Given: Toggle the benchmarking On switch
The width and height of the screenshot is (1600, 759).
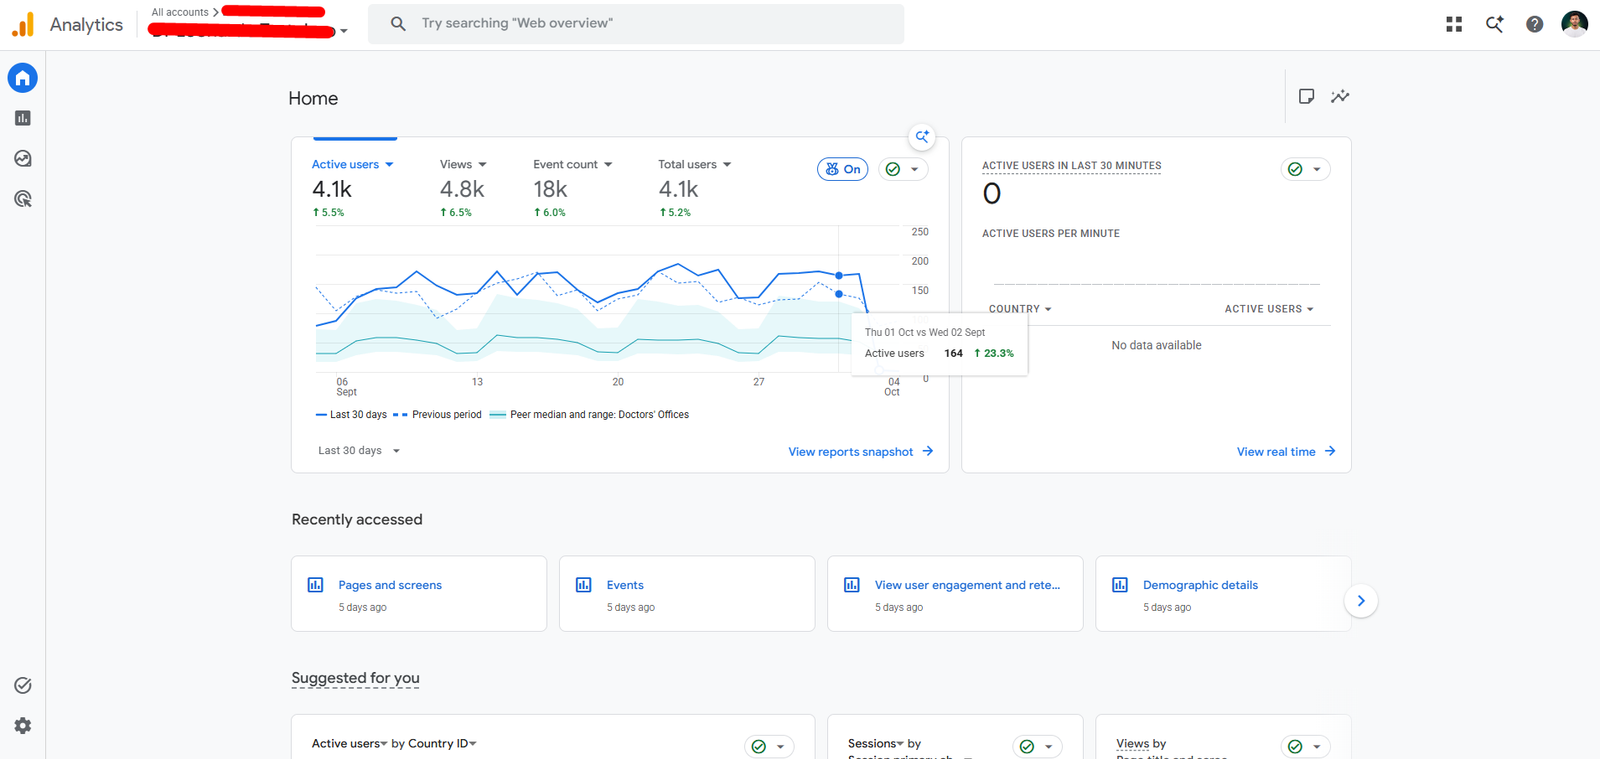Looking at the screenshot, I should (843, 169).
